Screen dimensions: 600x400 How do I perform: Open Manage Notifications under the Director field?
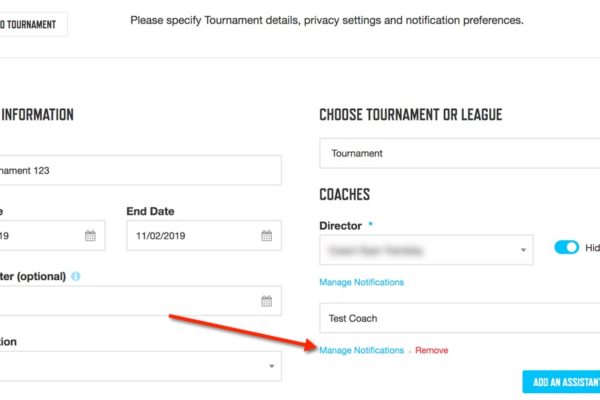coord(361,282)
